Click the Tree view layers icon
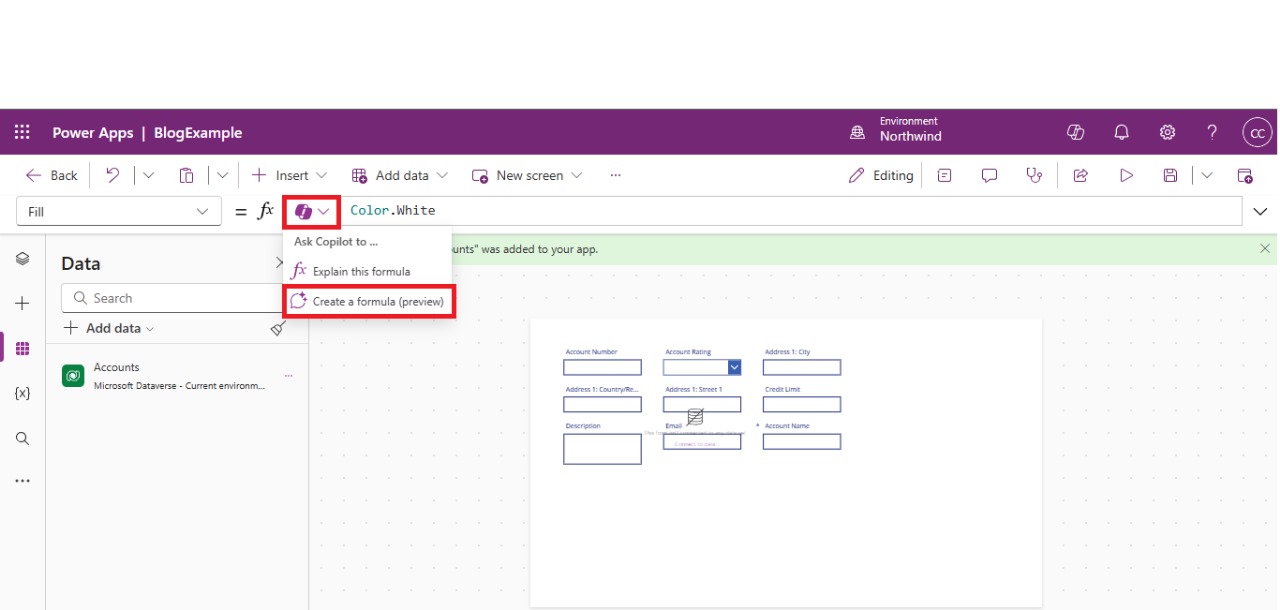1280x610 pixels. point(22,259)
